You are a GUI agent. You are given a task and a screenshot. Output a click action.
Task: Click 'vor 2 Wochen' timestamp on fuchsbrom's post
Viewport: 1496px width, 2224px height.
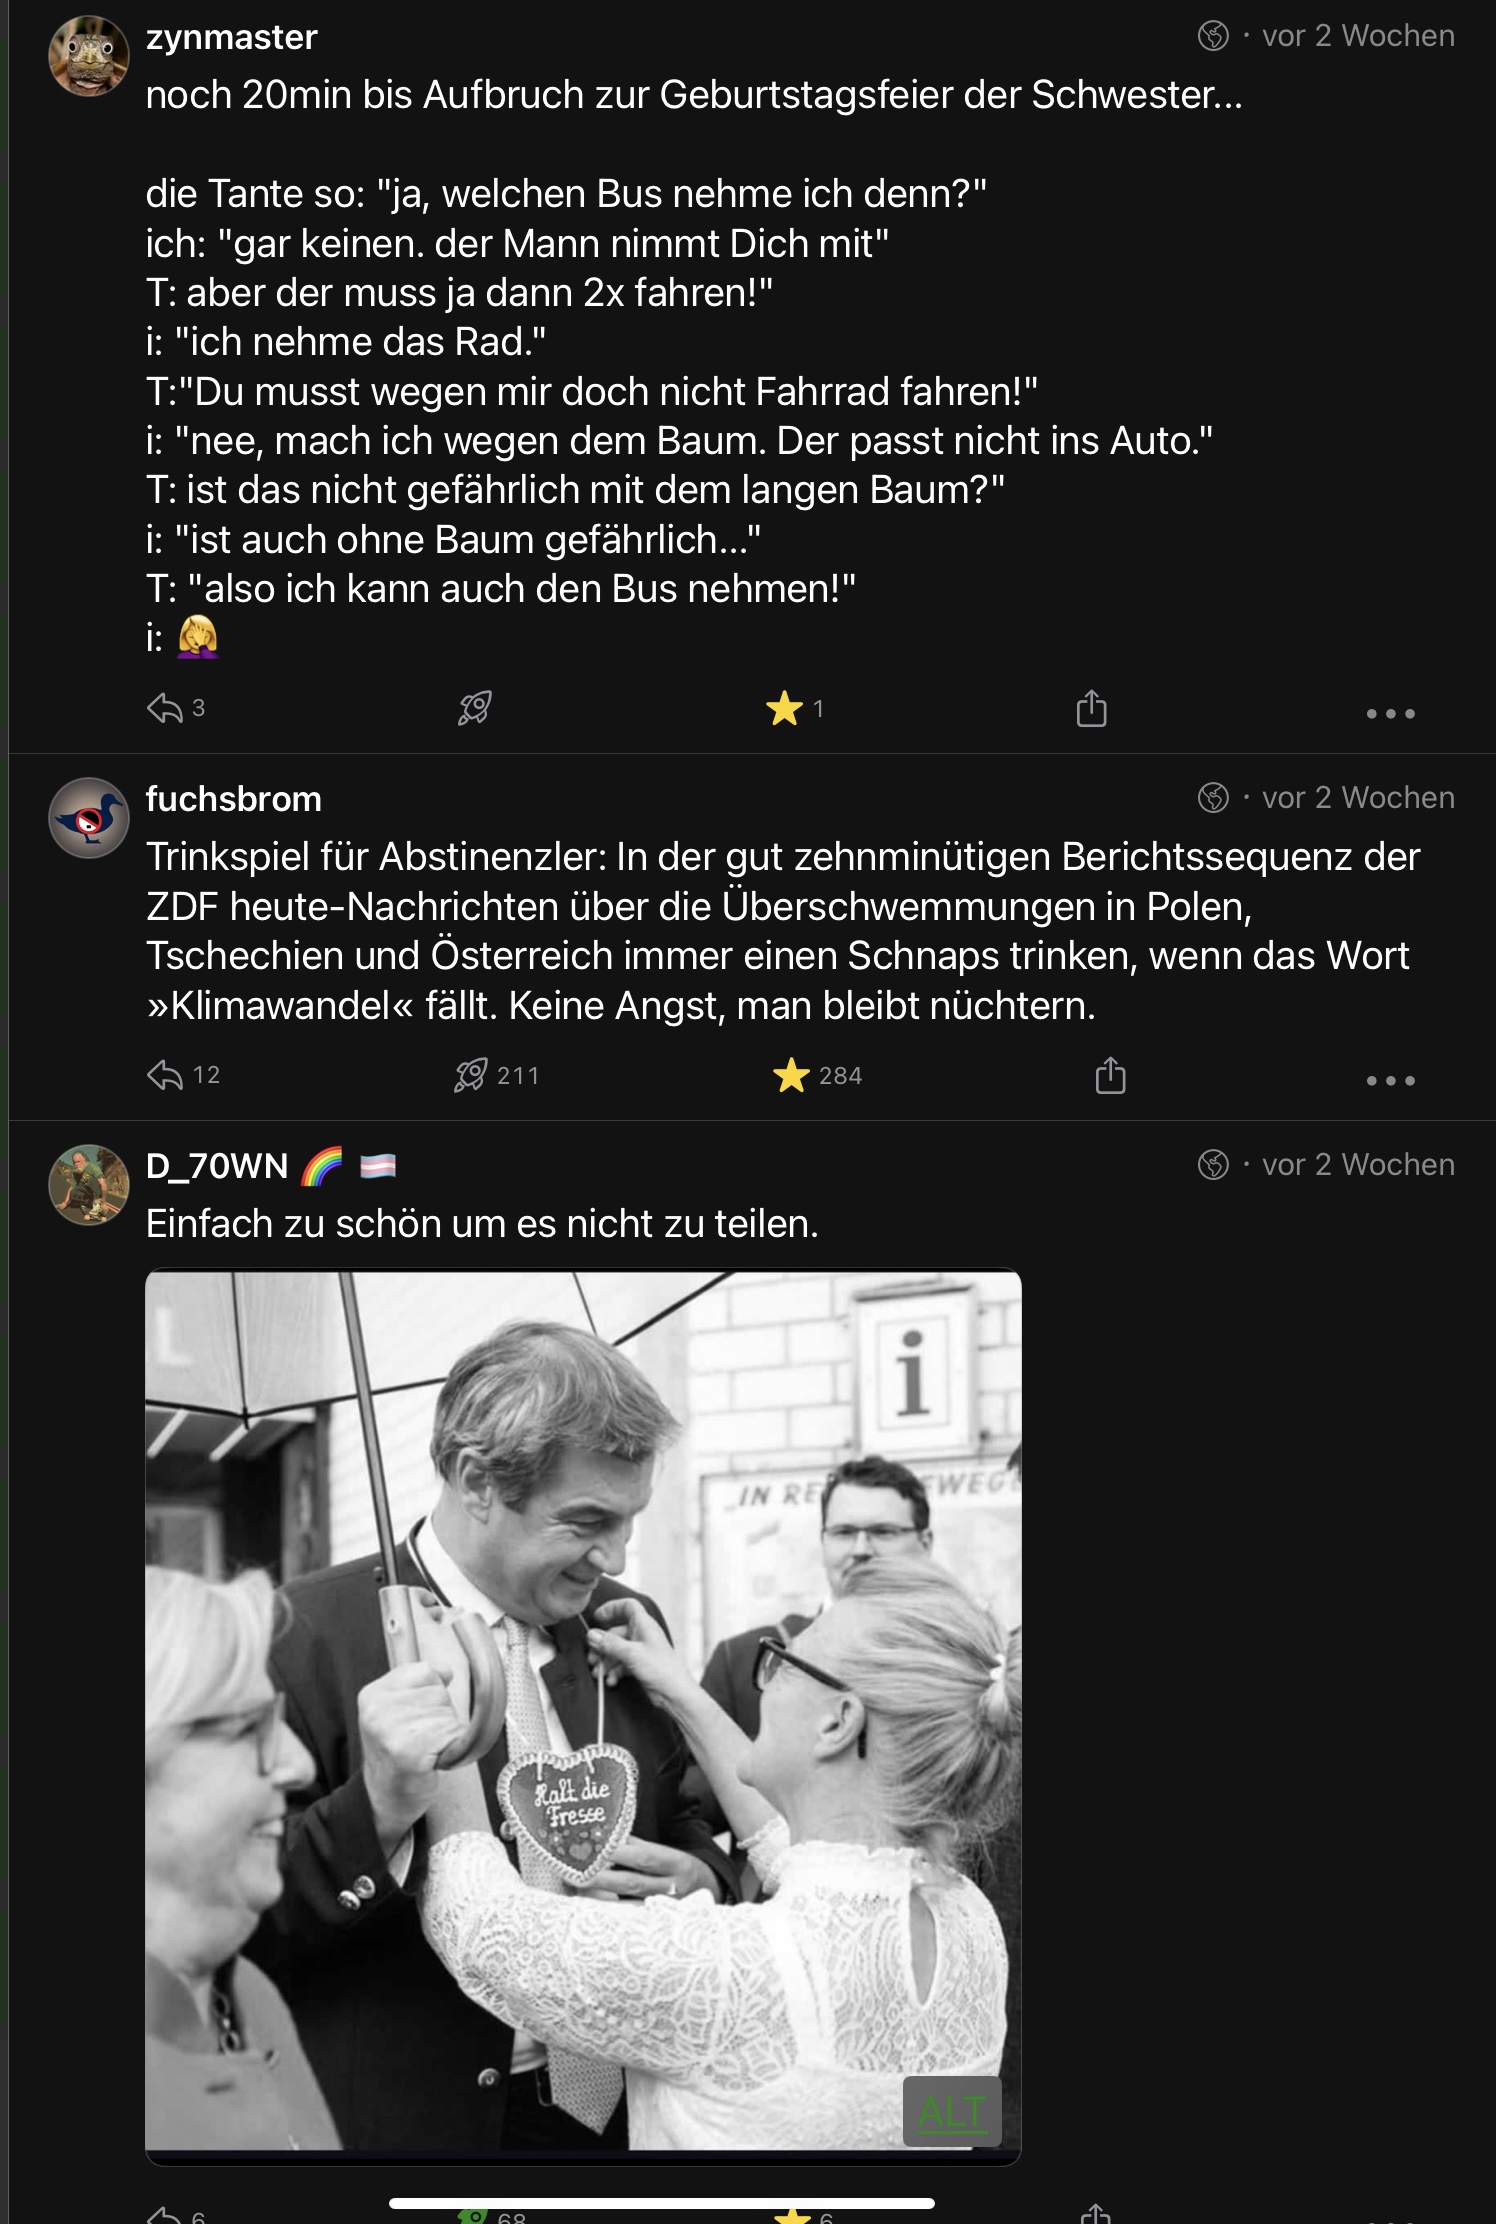point(1357,798)
